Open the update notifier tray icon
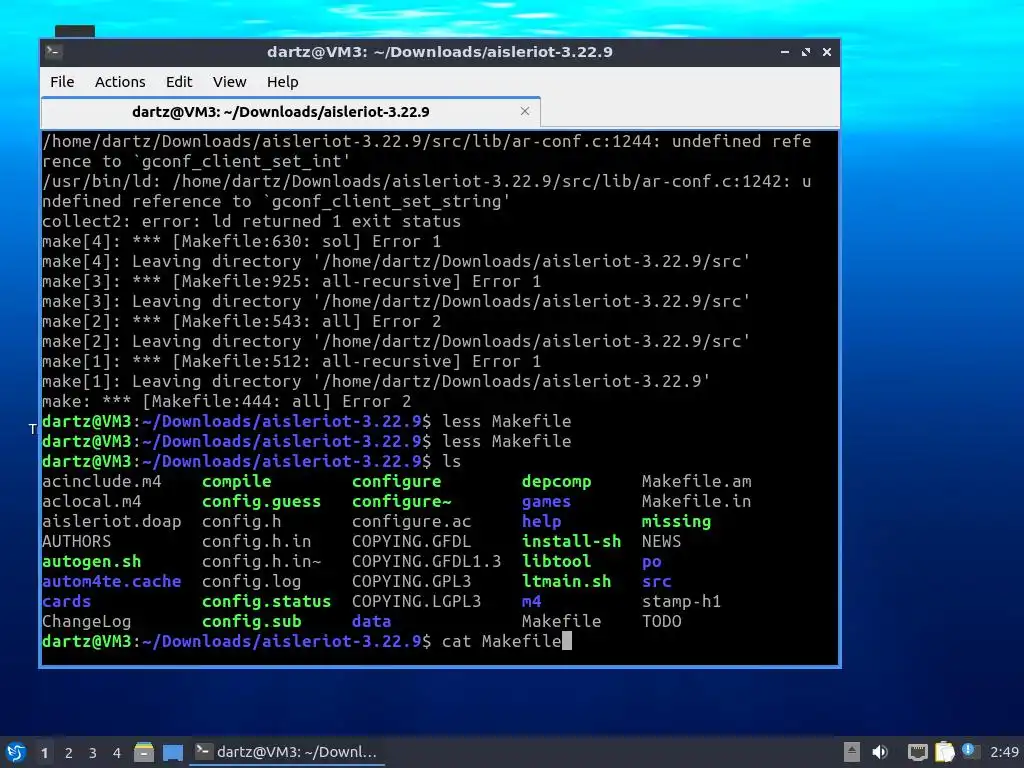This screenshot has width=1024, height=768. point(969,750)
